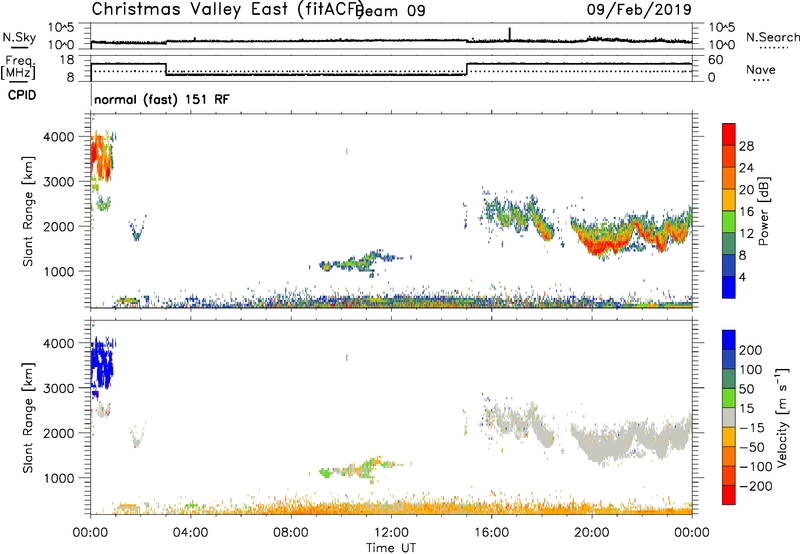Select the N.Search legend label
Viewport: 800px width, 554px height.
(773, 37)
